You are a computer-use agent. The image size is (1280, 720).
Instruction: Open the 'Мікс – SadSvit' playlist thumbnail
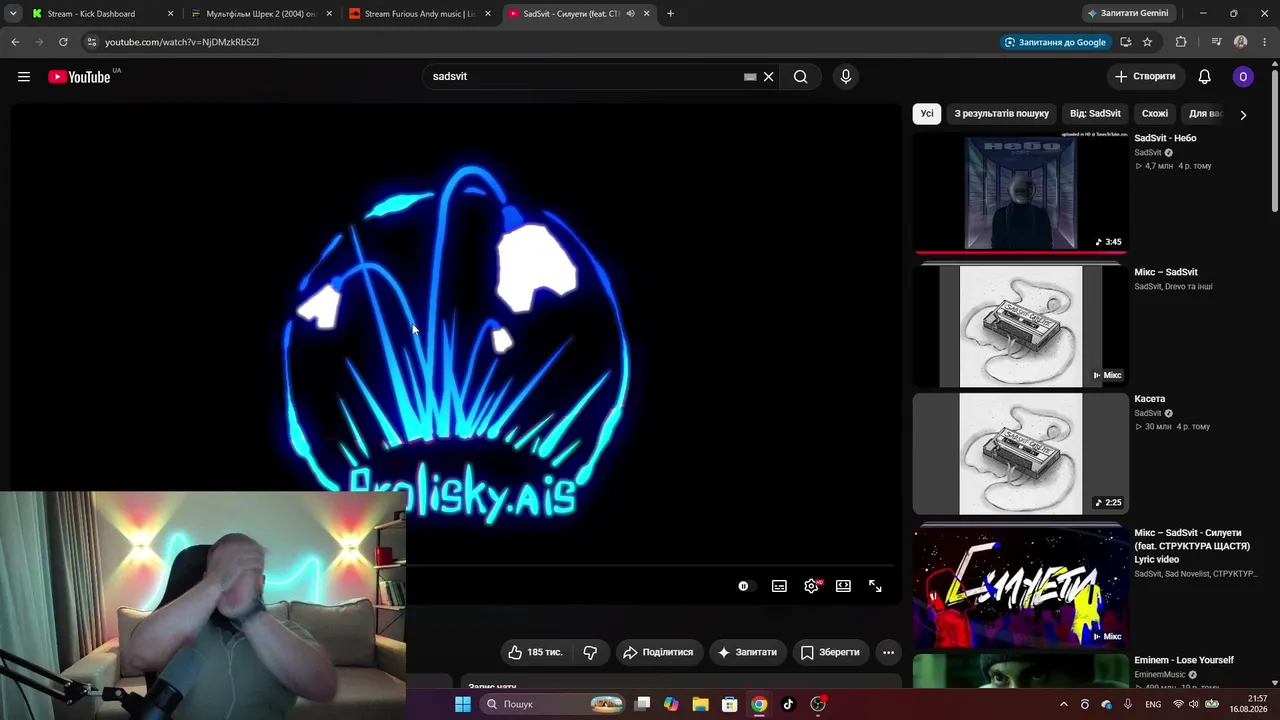coord(1020,326)
